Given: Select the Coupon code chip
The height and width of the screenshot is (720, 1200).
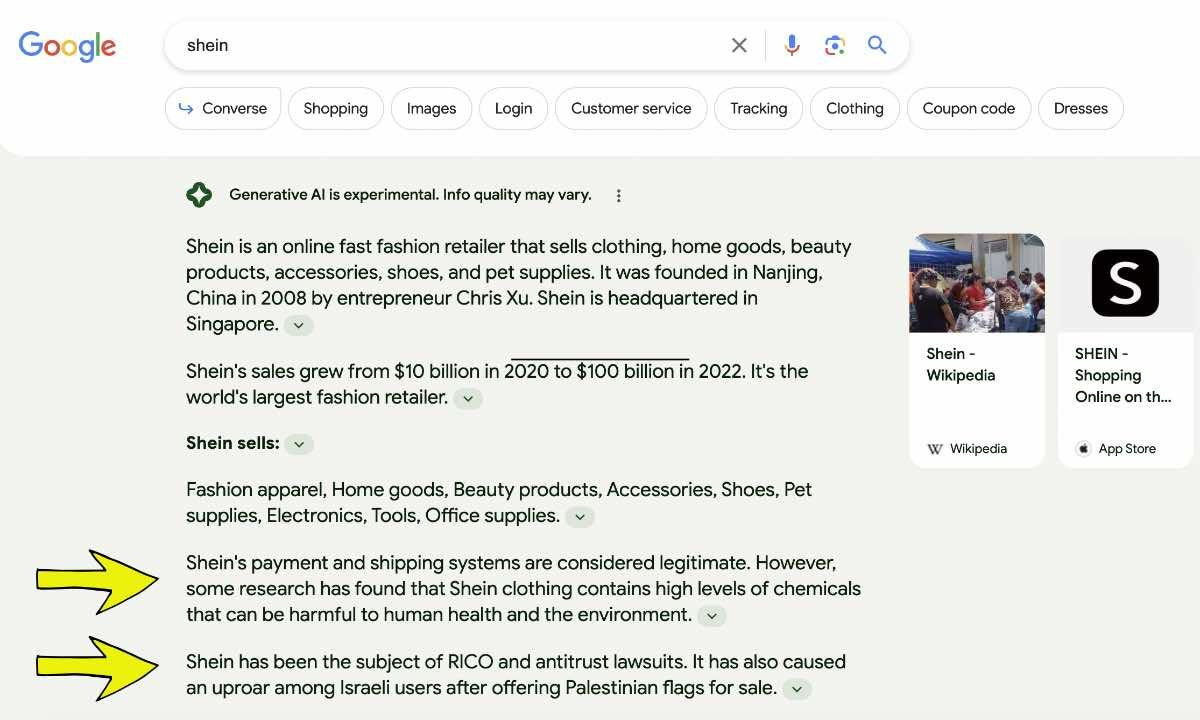Looking at the screenshot, I should pyautogui.click(x=969, y=109).
